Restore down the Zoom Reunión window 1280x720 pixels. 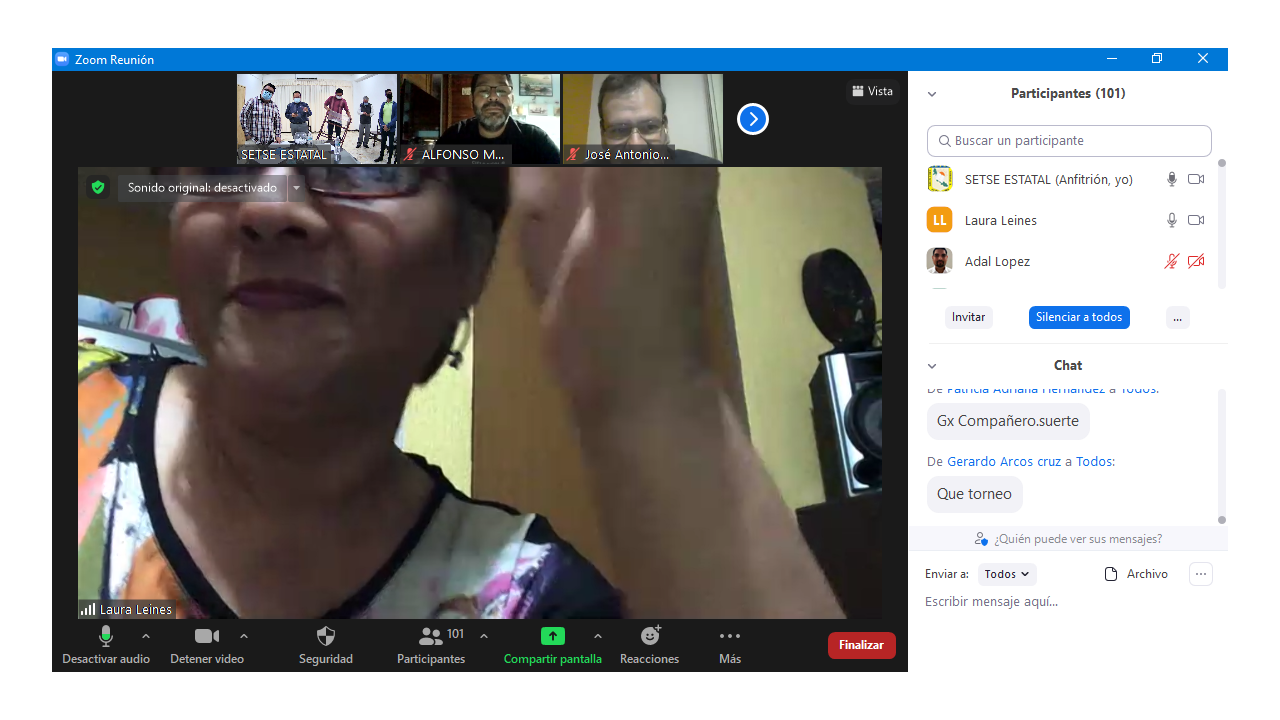coord(1157,59)
